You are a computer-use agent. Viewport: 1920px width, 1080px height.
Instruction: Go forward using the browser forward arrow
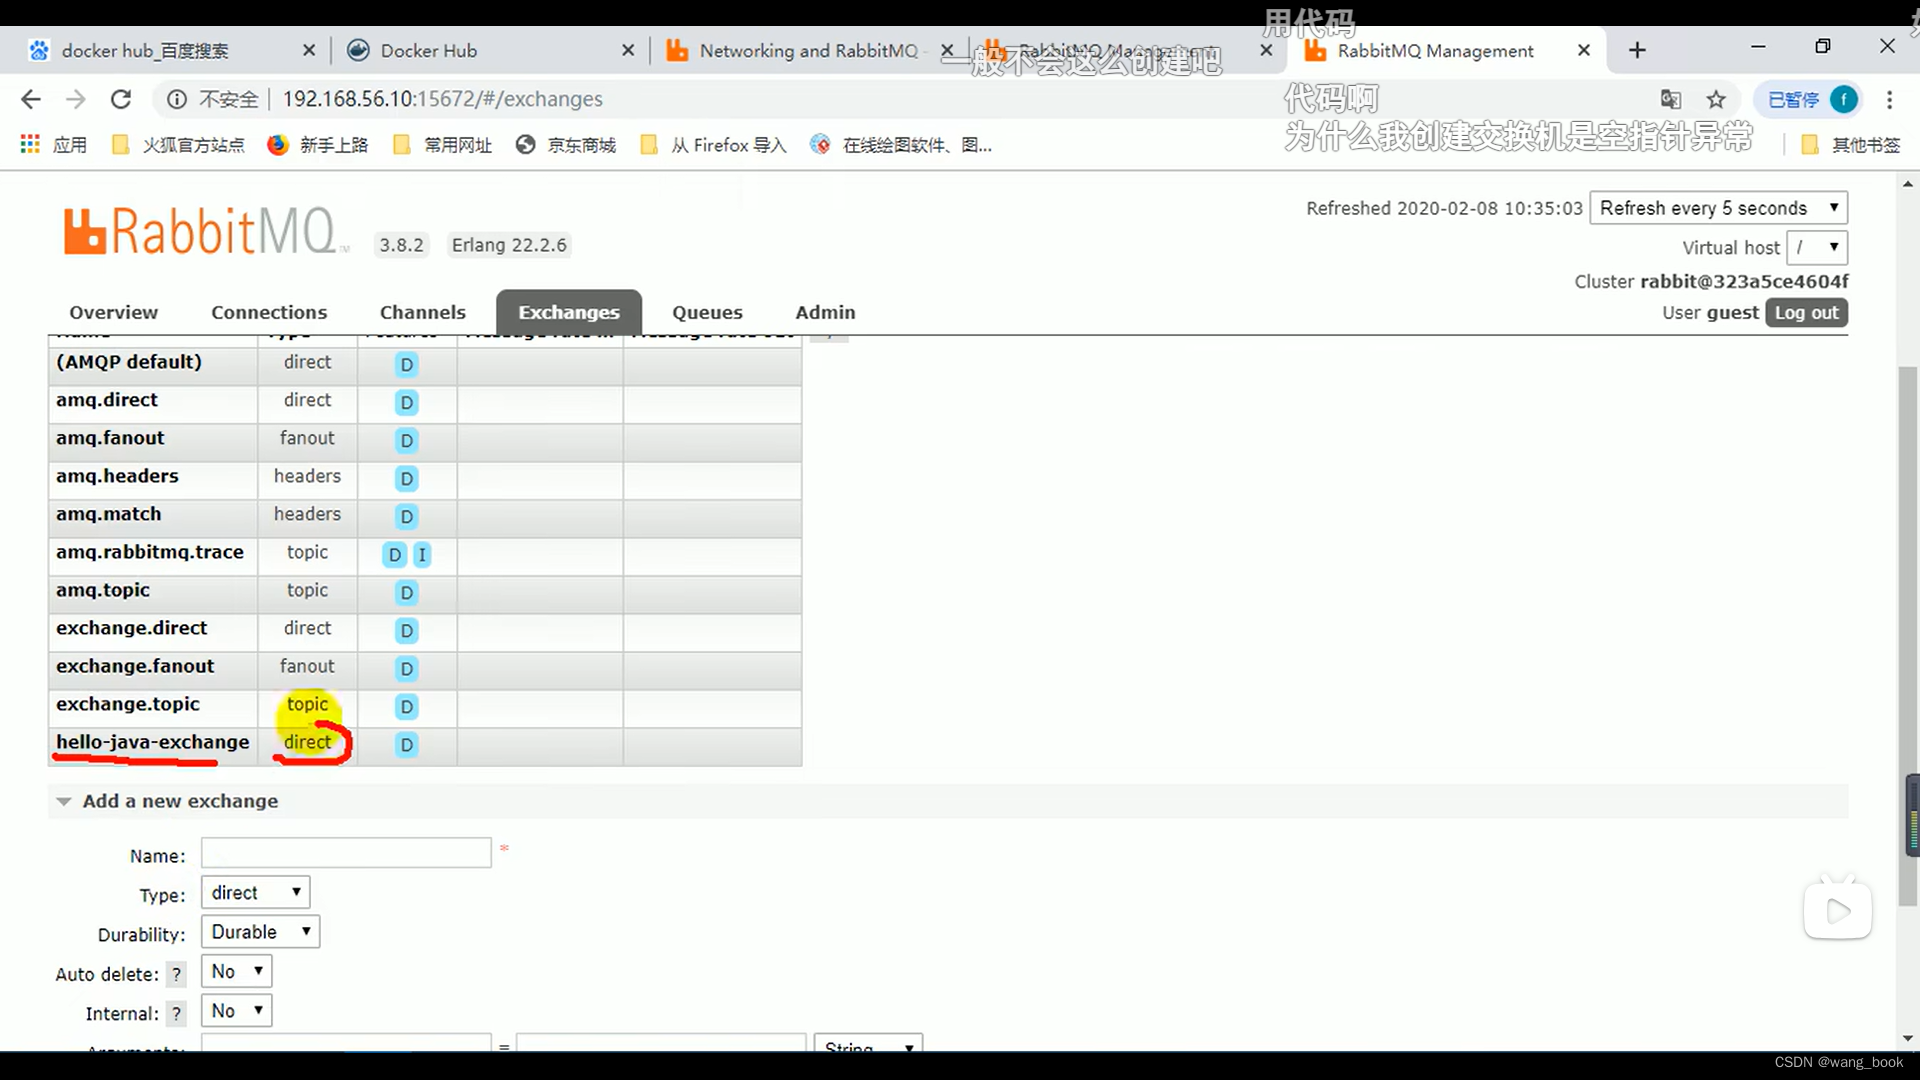76,99
